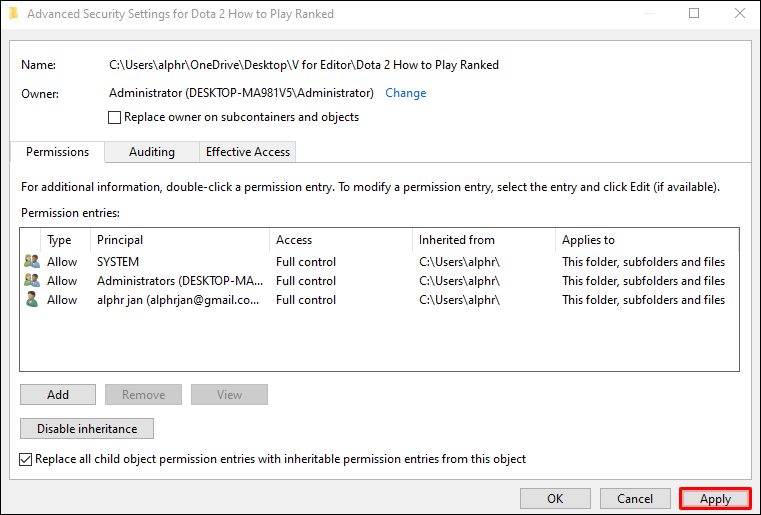Enable Replace owner on subcontainers checkbox
The image size is (761, 515).
[x=114, y=118]
